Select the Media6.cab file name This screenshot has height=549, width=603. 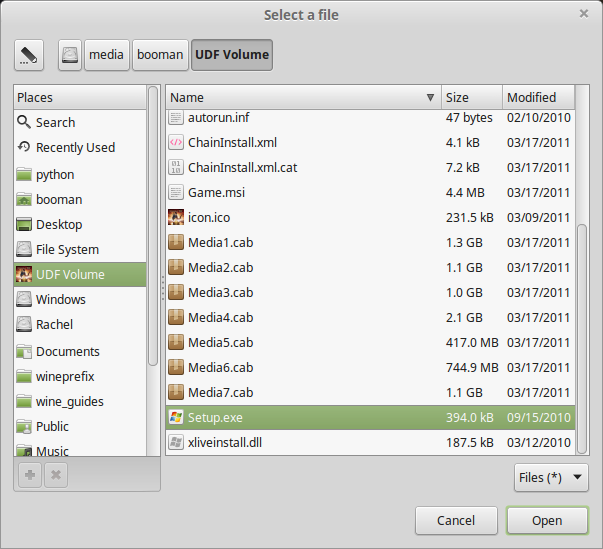pyautogui.click(x=220, y=368)
